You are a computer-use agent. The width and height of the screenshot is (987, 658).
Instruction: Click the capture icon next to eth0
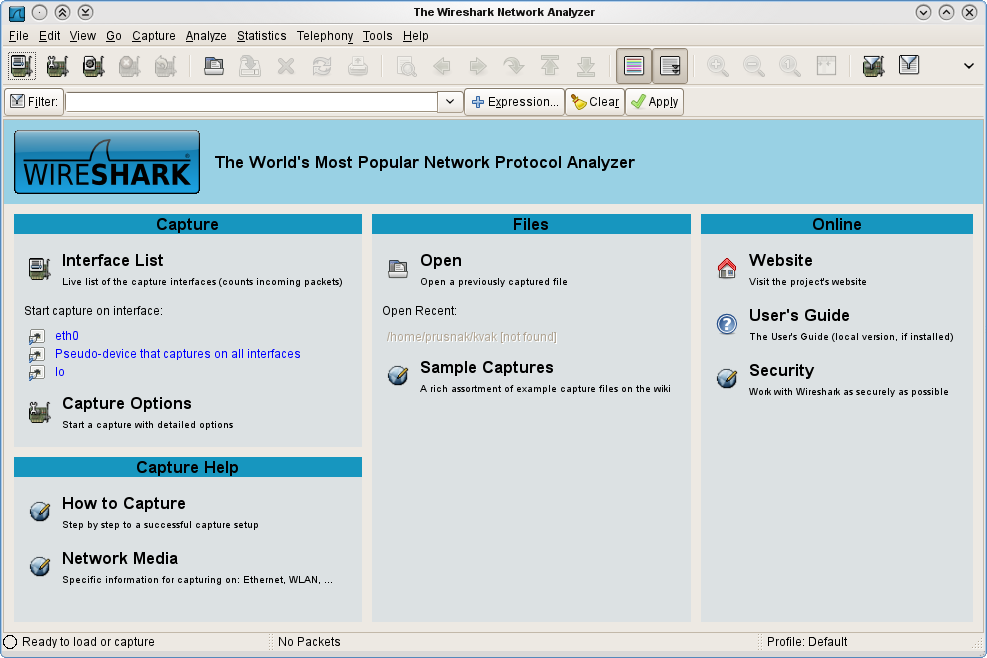click(x=37, y=336)
